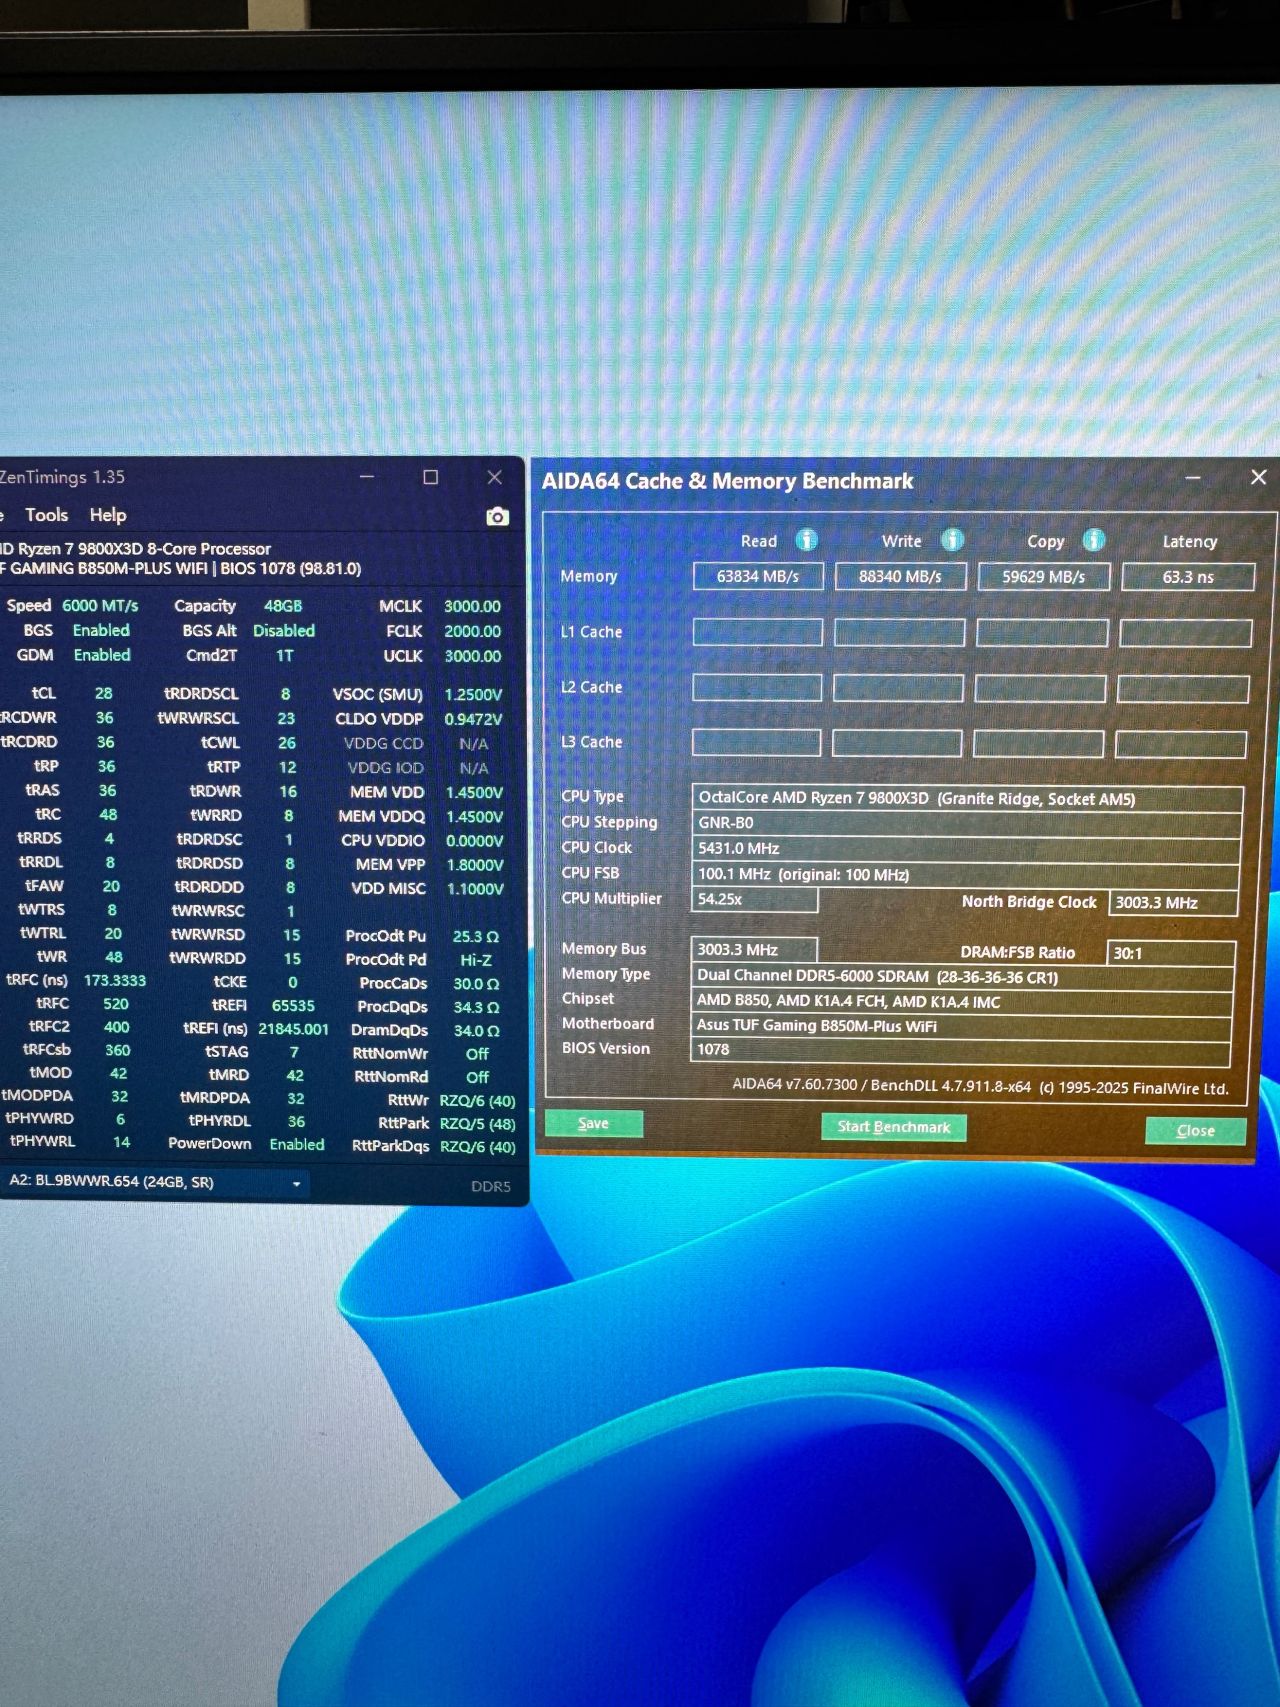Click the tREFI (ns) value 21845.001
This screenshot has height=1707, width=1280.
pyautogui.click(x=293, y=1029)
